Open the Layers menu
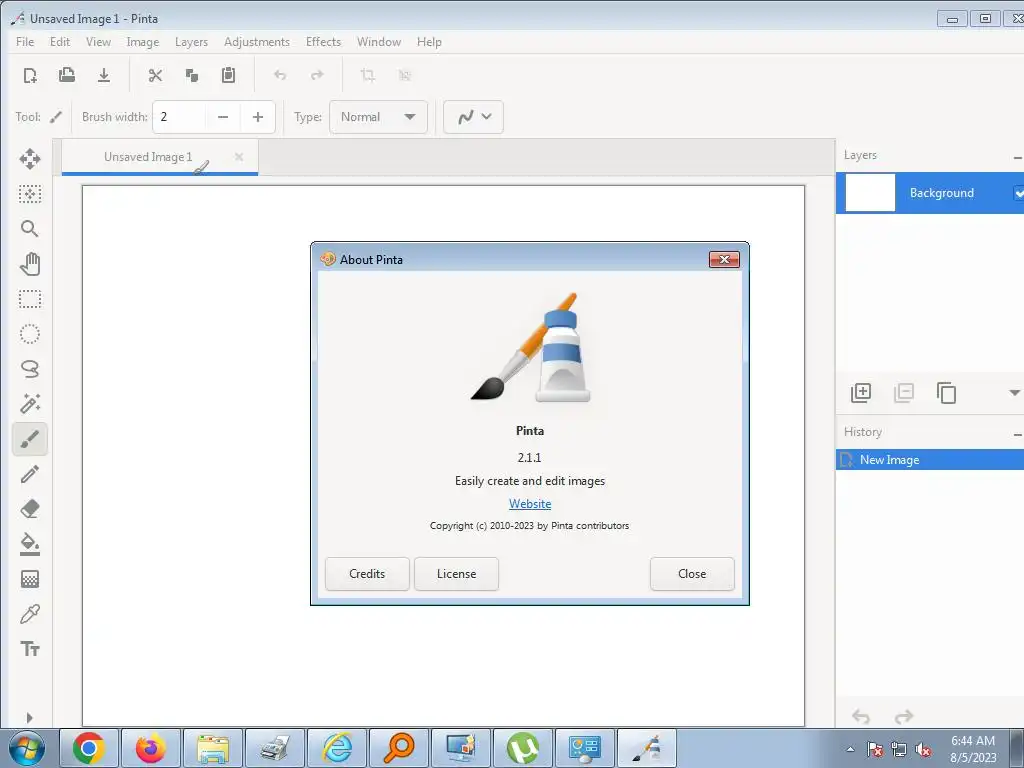 click(x=191, y=42)
